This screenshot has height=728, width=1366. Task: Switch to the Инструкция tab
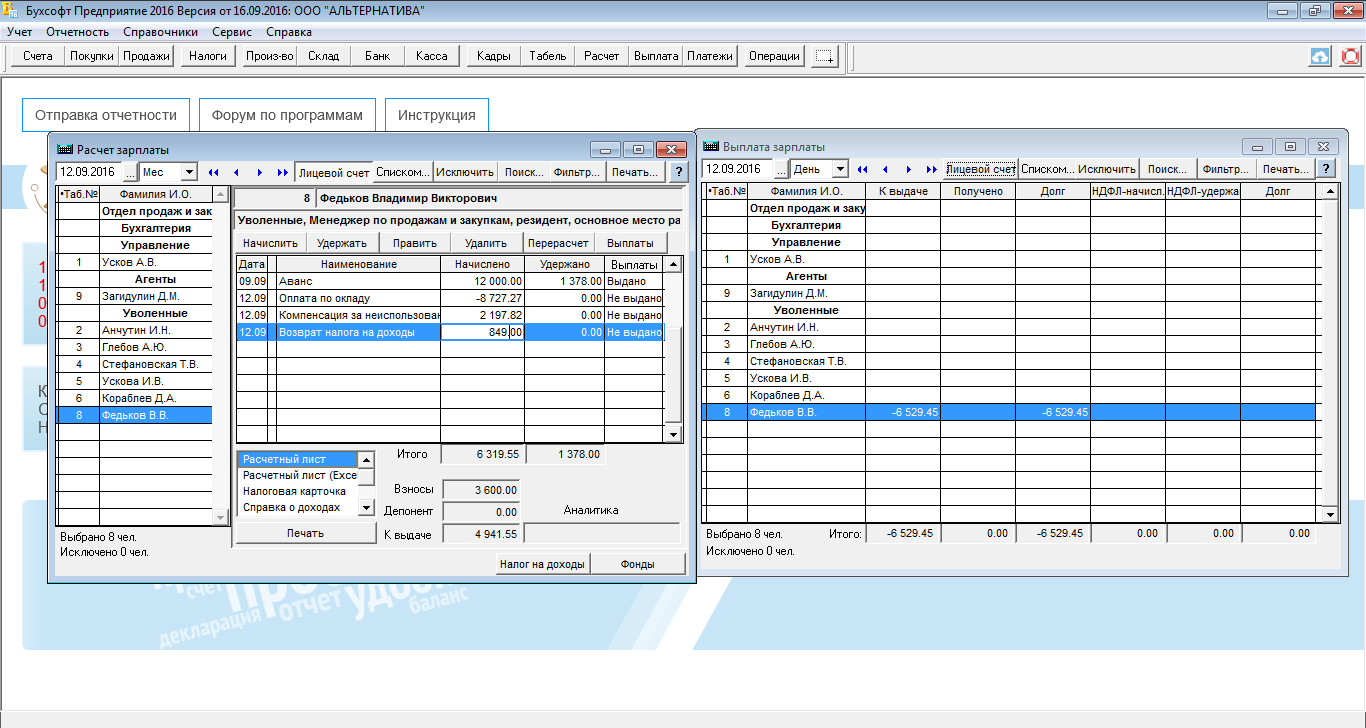(436, 115)
